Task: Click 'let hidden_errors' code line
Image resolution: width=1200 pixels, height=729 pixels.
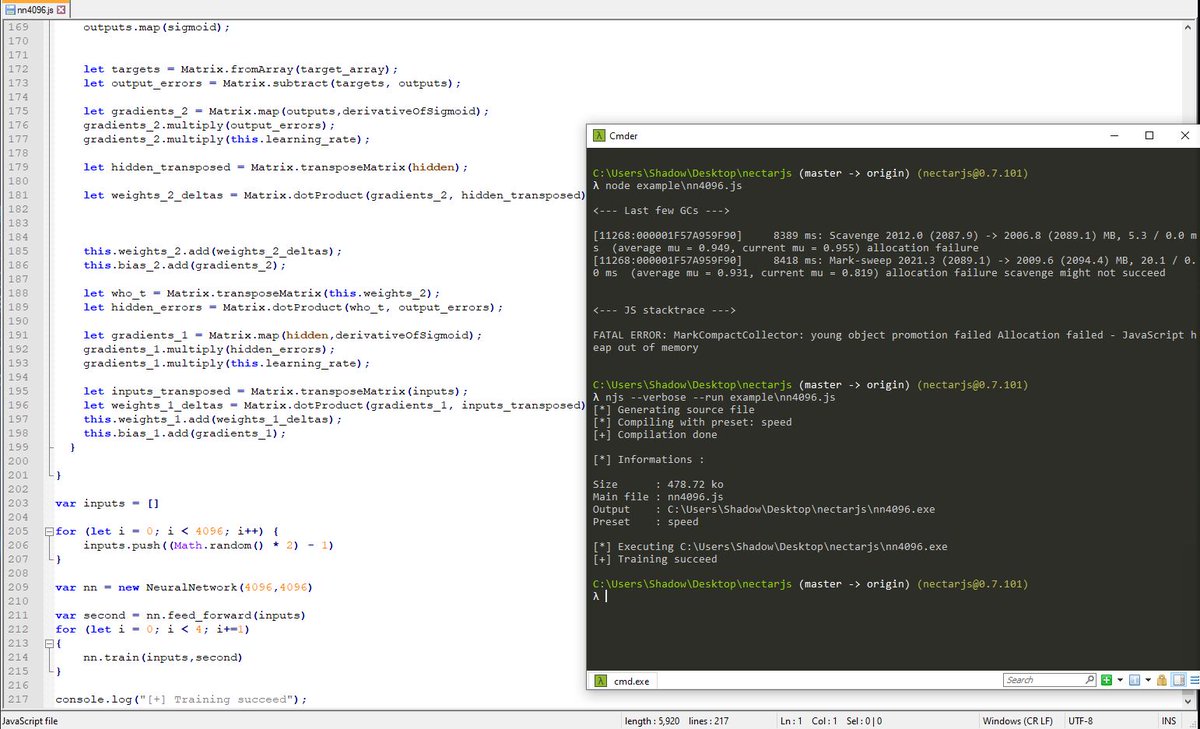Action: click(x=293, y=307)
